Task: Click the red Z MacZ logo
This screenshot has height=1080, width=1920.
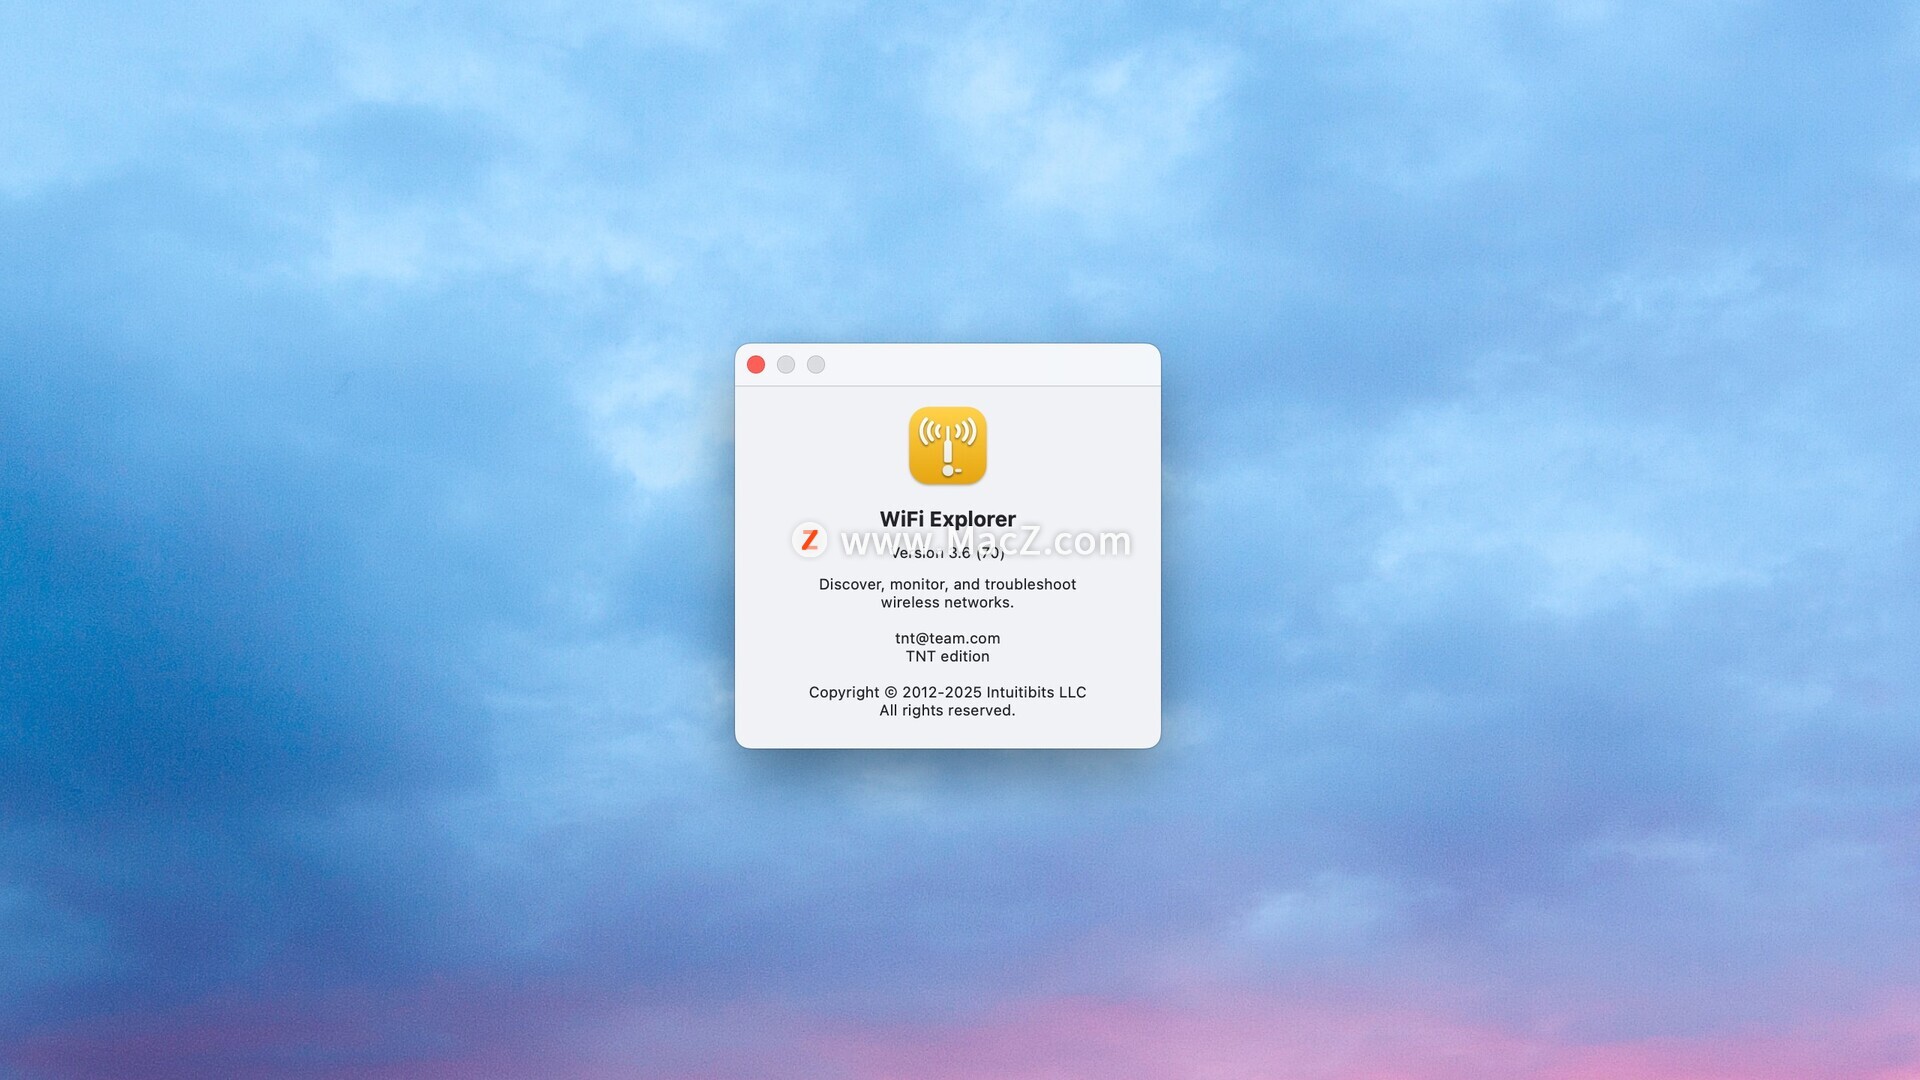Action: (x=809, y=540)
